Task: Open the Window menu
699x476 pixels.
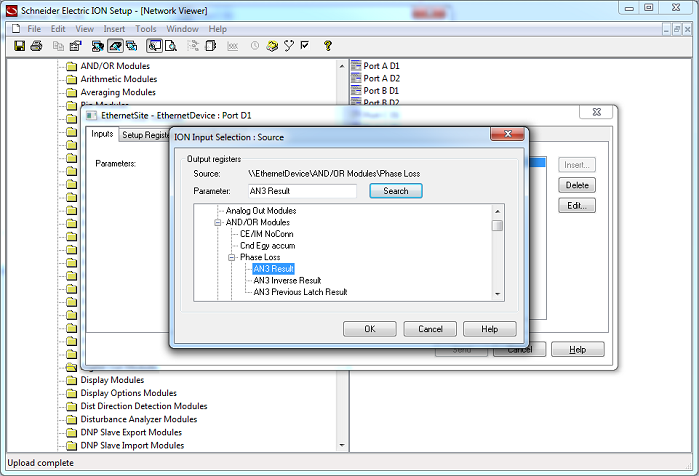Action: point(182,29)
